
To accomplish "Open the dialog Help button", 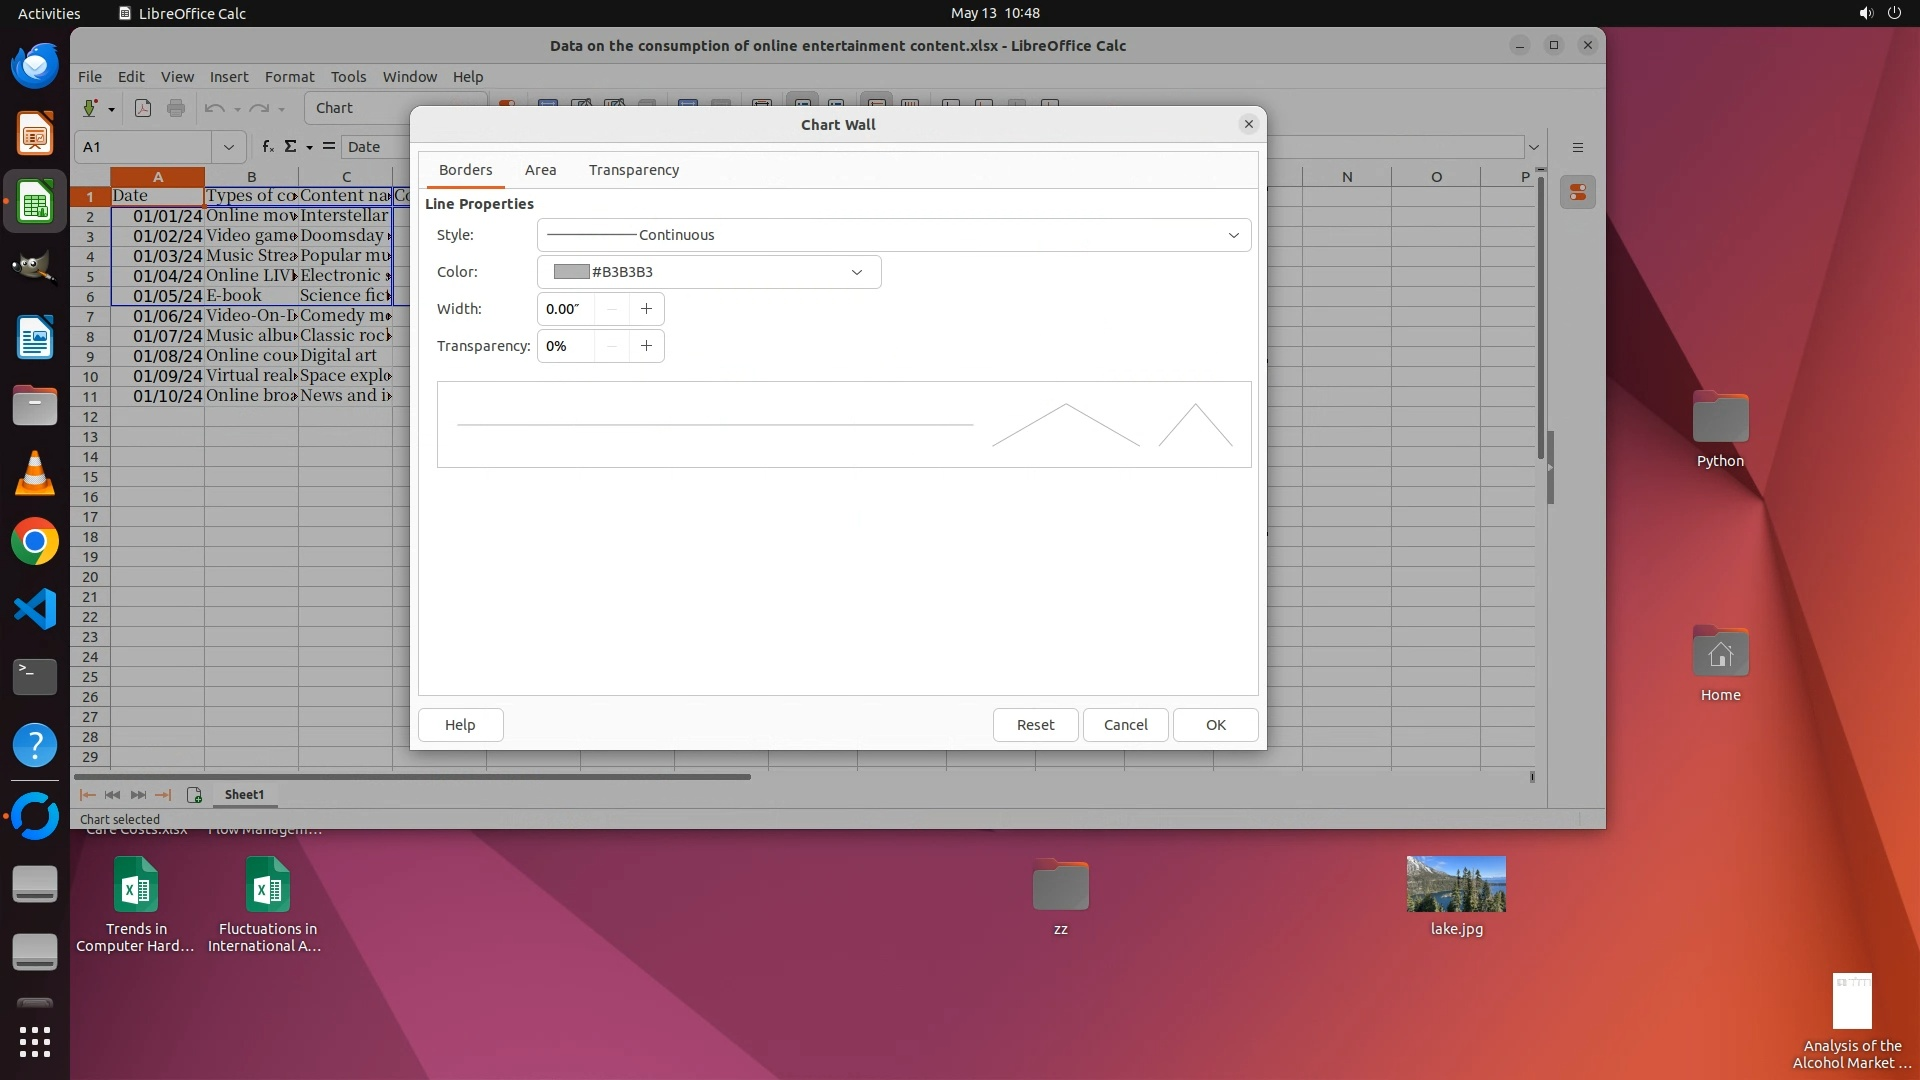I will 460,725.
